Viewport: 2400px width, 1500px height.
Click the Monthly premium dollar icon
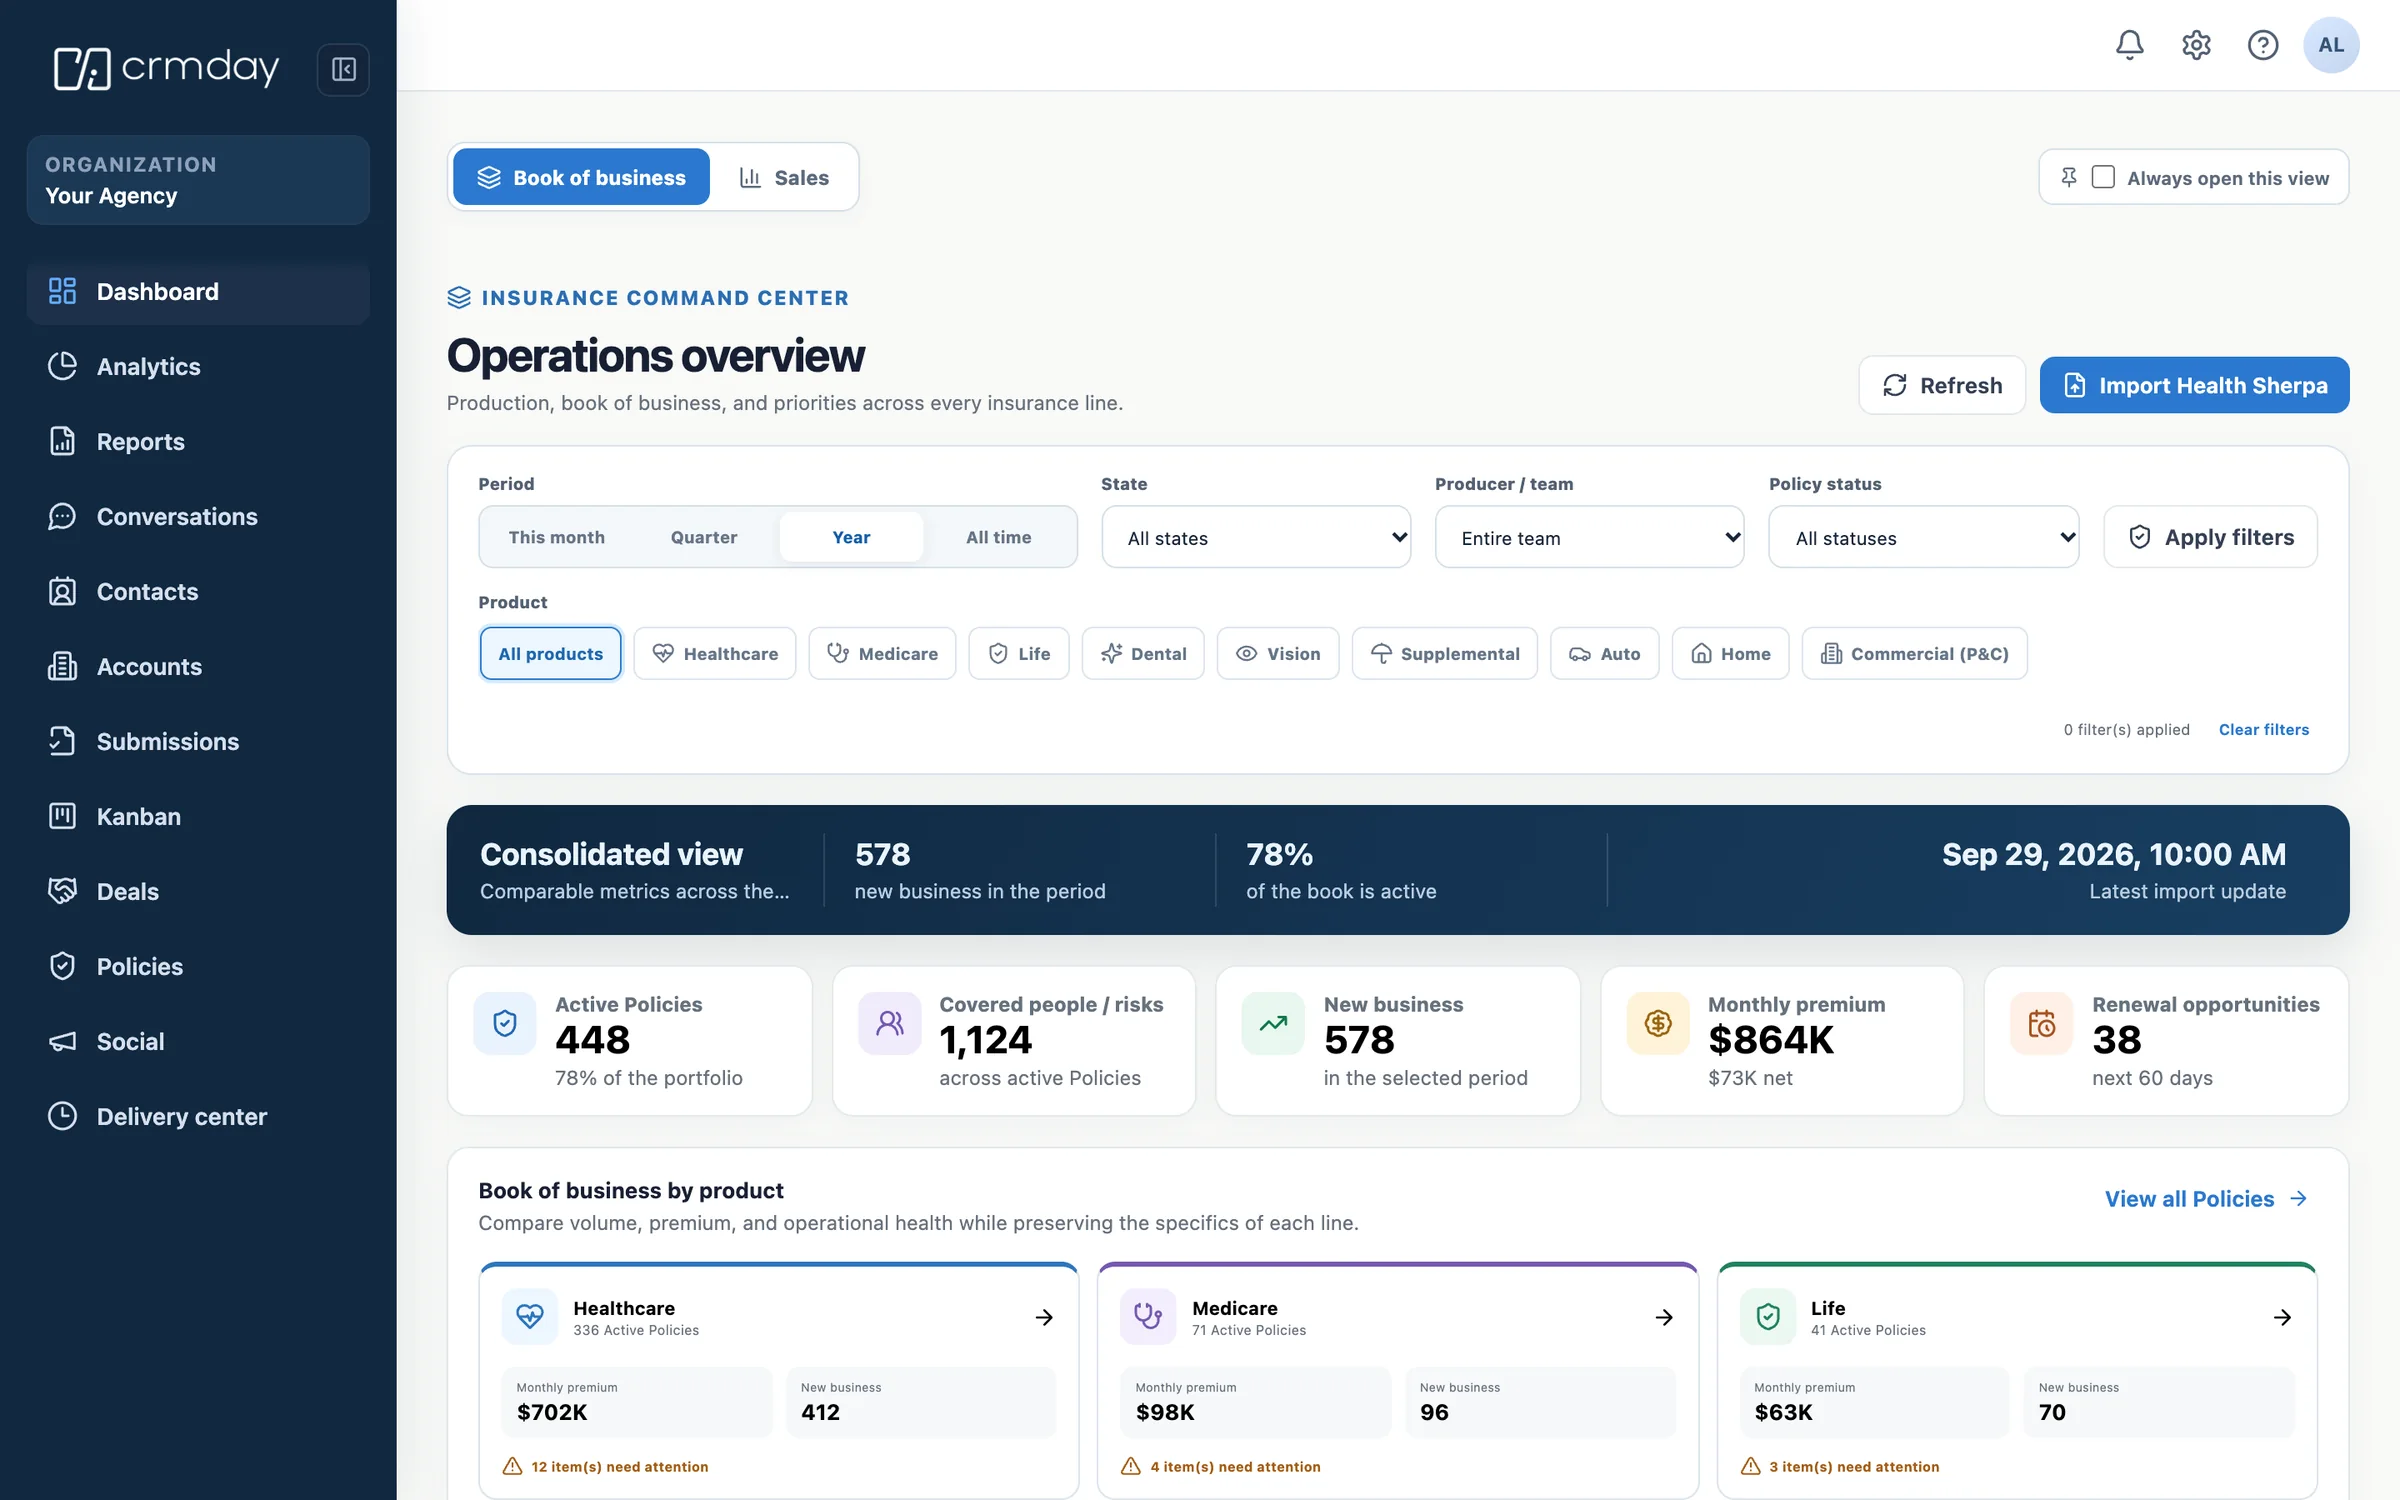(1657, 1023)
